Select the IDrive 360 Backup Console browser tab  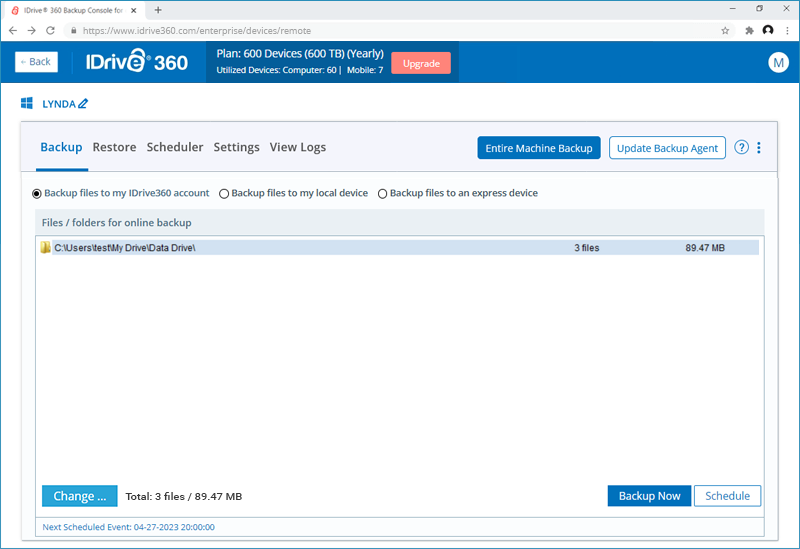point(73,10)
